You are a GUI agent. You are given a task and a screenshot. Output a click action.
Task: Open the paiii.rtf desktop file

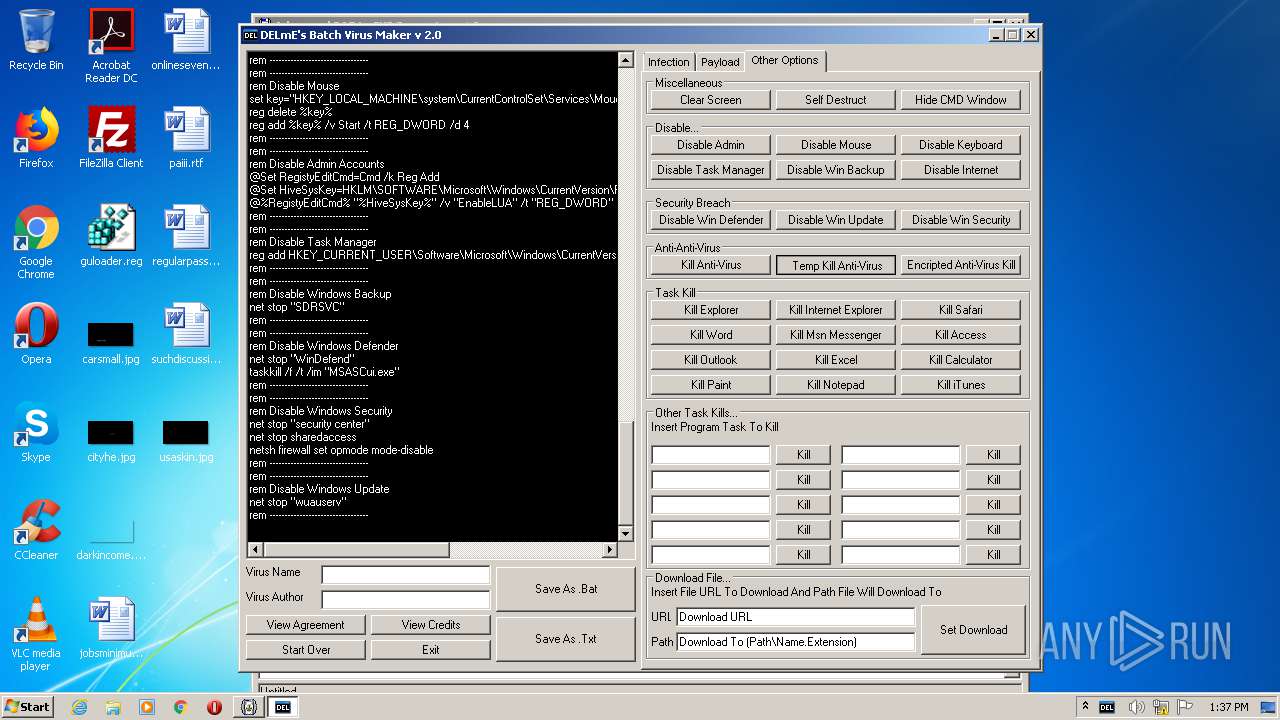186,138
